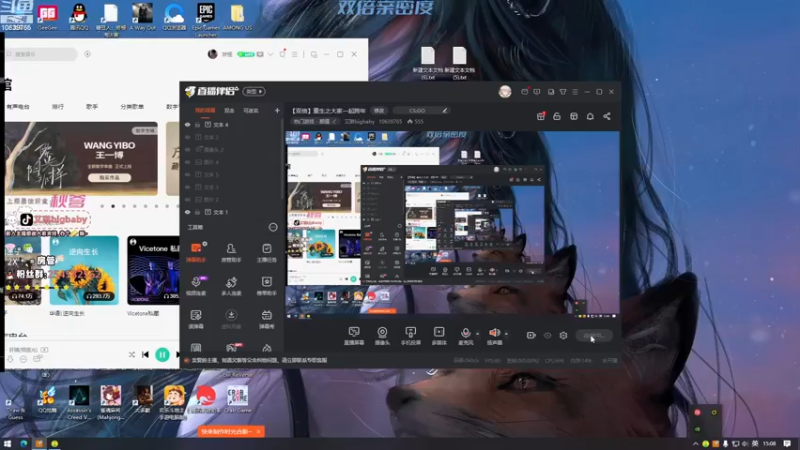Pause playback in music player
The height and width of the screenshot is (450, 800).
tap(162, 354)
